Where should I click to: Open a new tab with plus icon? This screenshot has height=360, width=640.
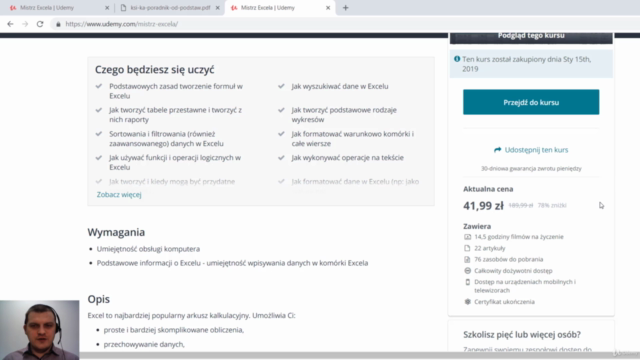pyautogui.click(x=346, y=8)
